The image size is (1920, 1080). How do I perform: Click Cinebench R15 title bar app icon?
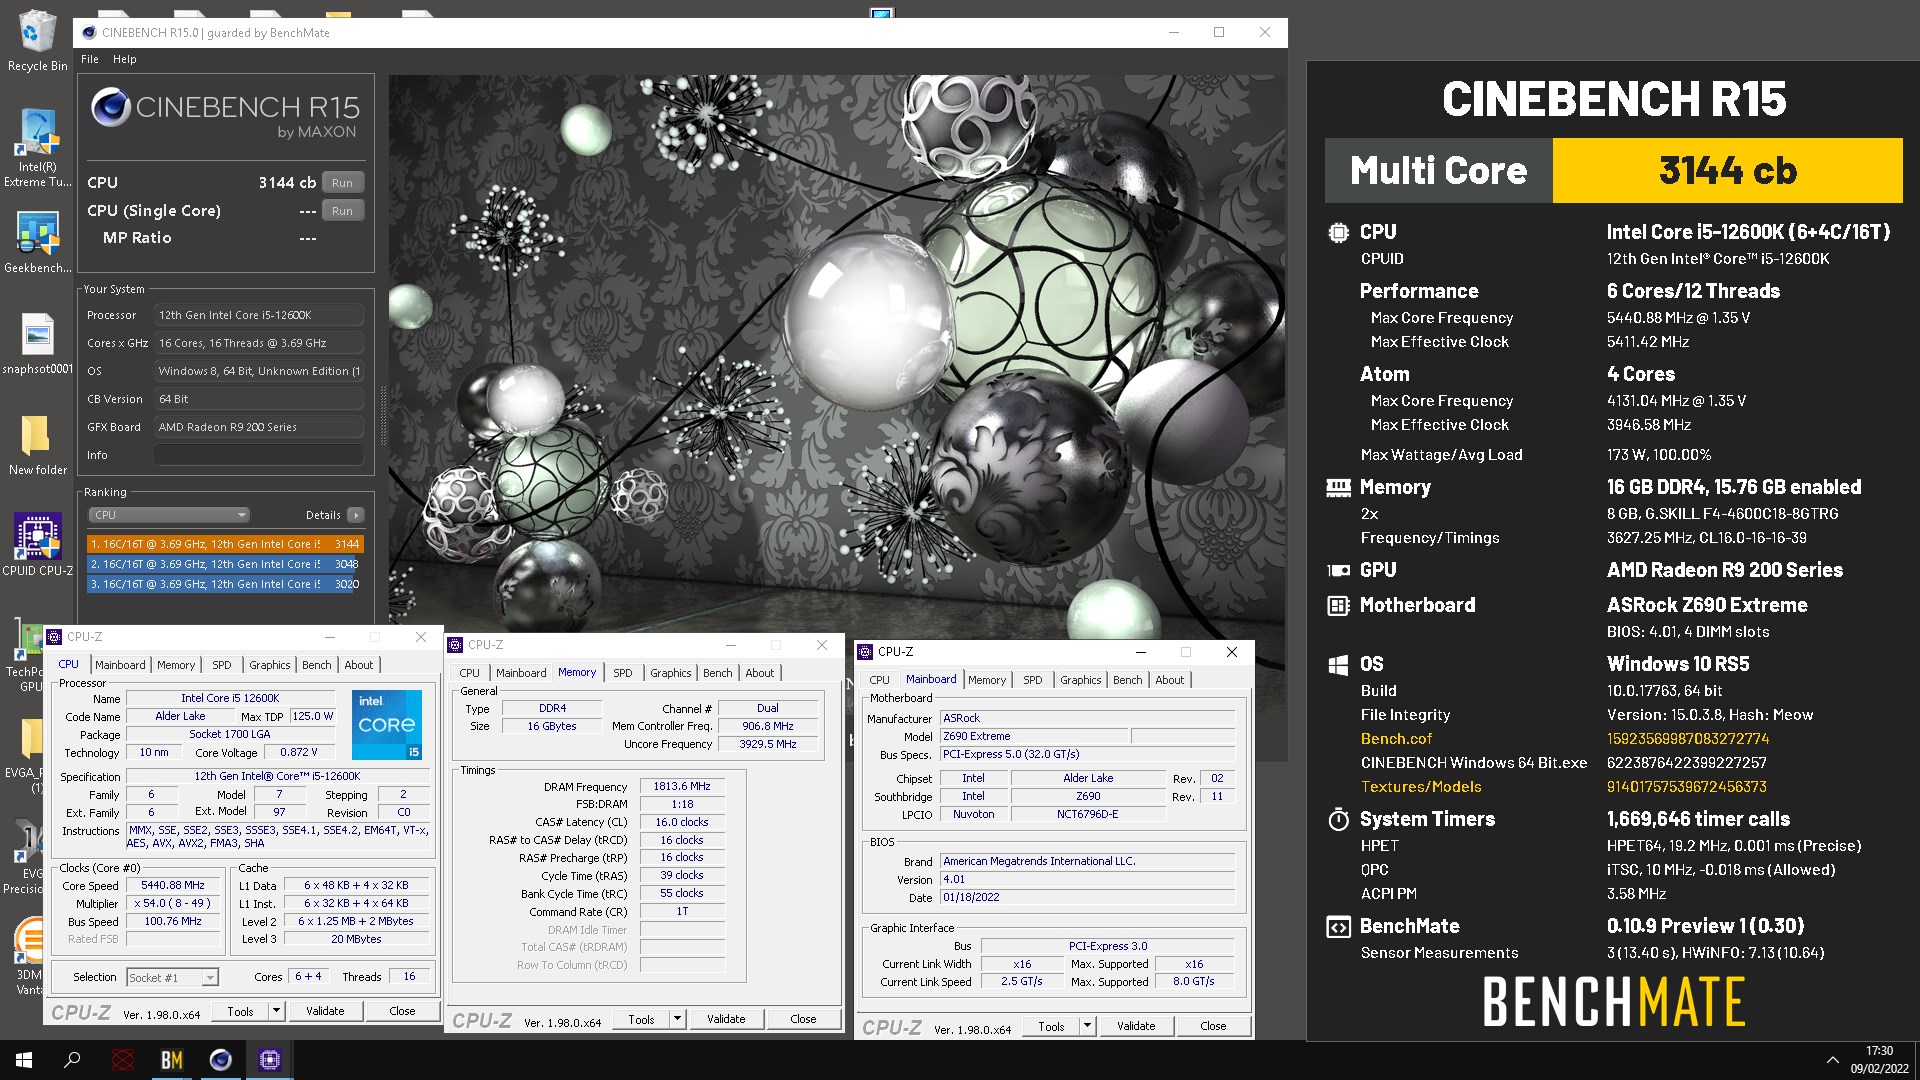click(89, 33)
